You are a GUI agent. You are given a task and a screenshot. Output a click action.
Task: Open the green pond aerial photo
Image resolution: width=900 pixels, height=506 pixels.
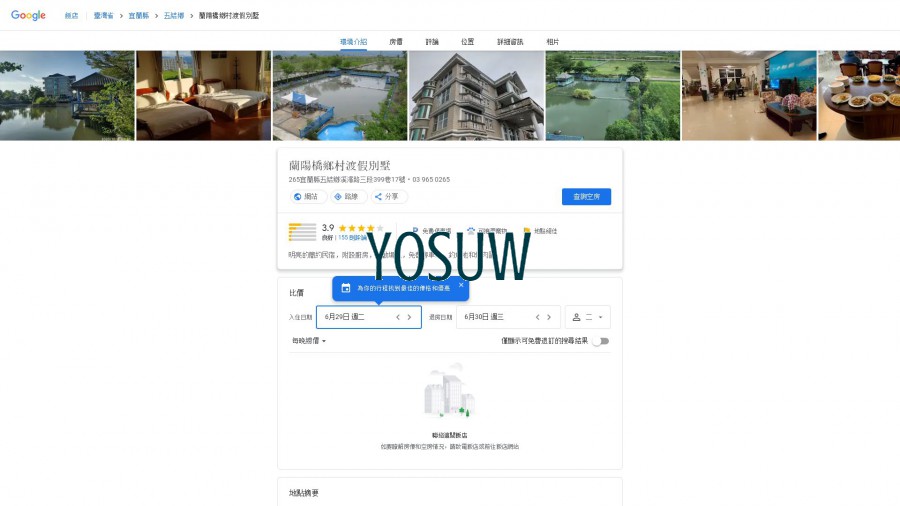click(612, 95)
